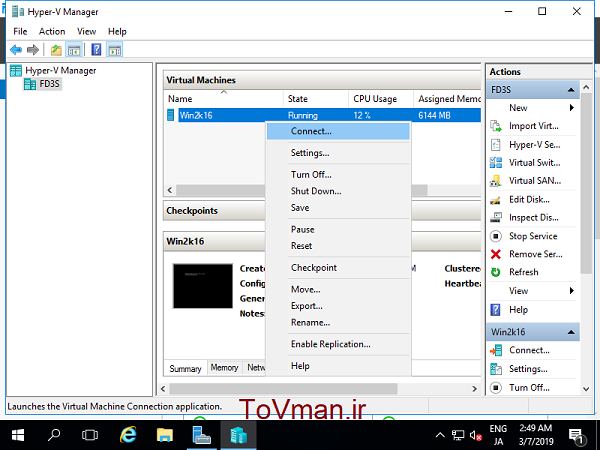Click the Win2k16 Connect icon in Actions
This screenshot has width=600, height=450.
coord(496,350)
